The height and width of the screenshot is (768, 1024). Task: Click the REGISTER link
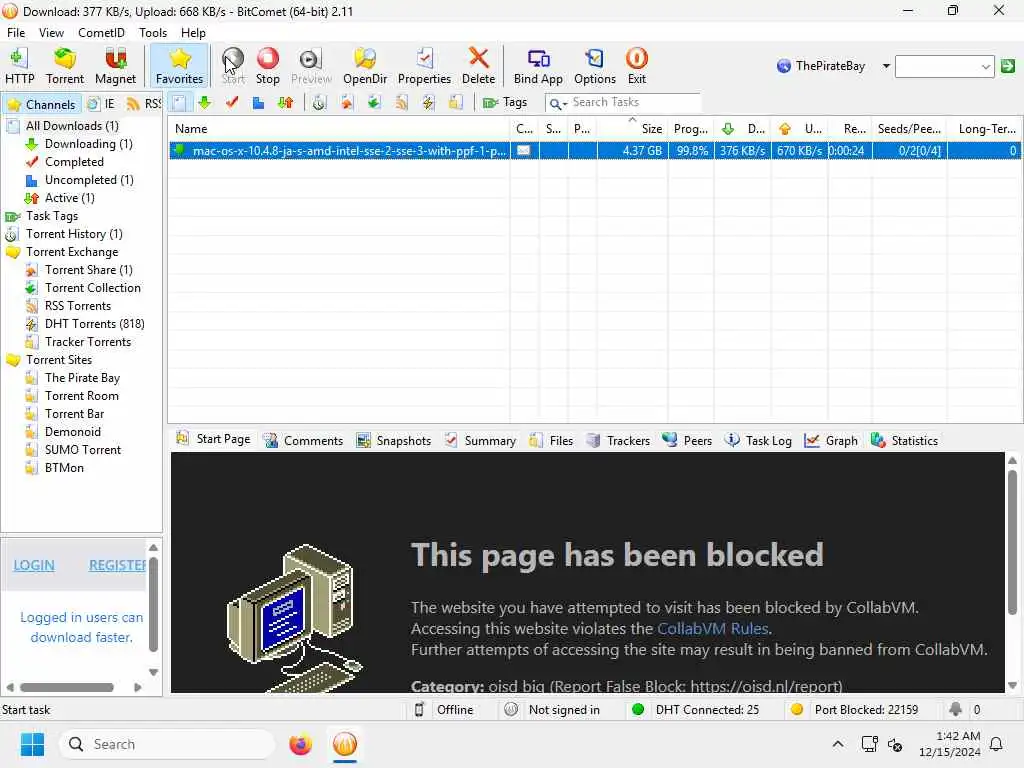coord(118,566)
